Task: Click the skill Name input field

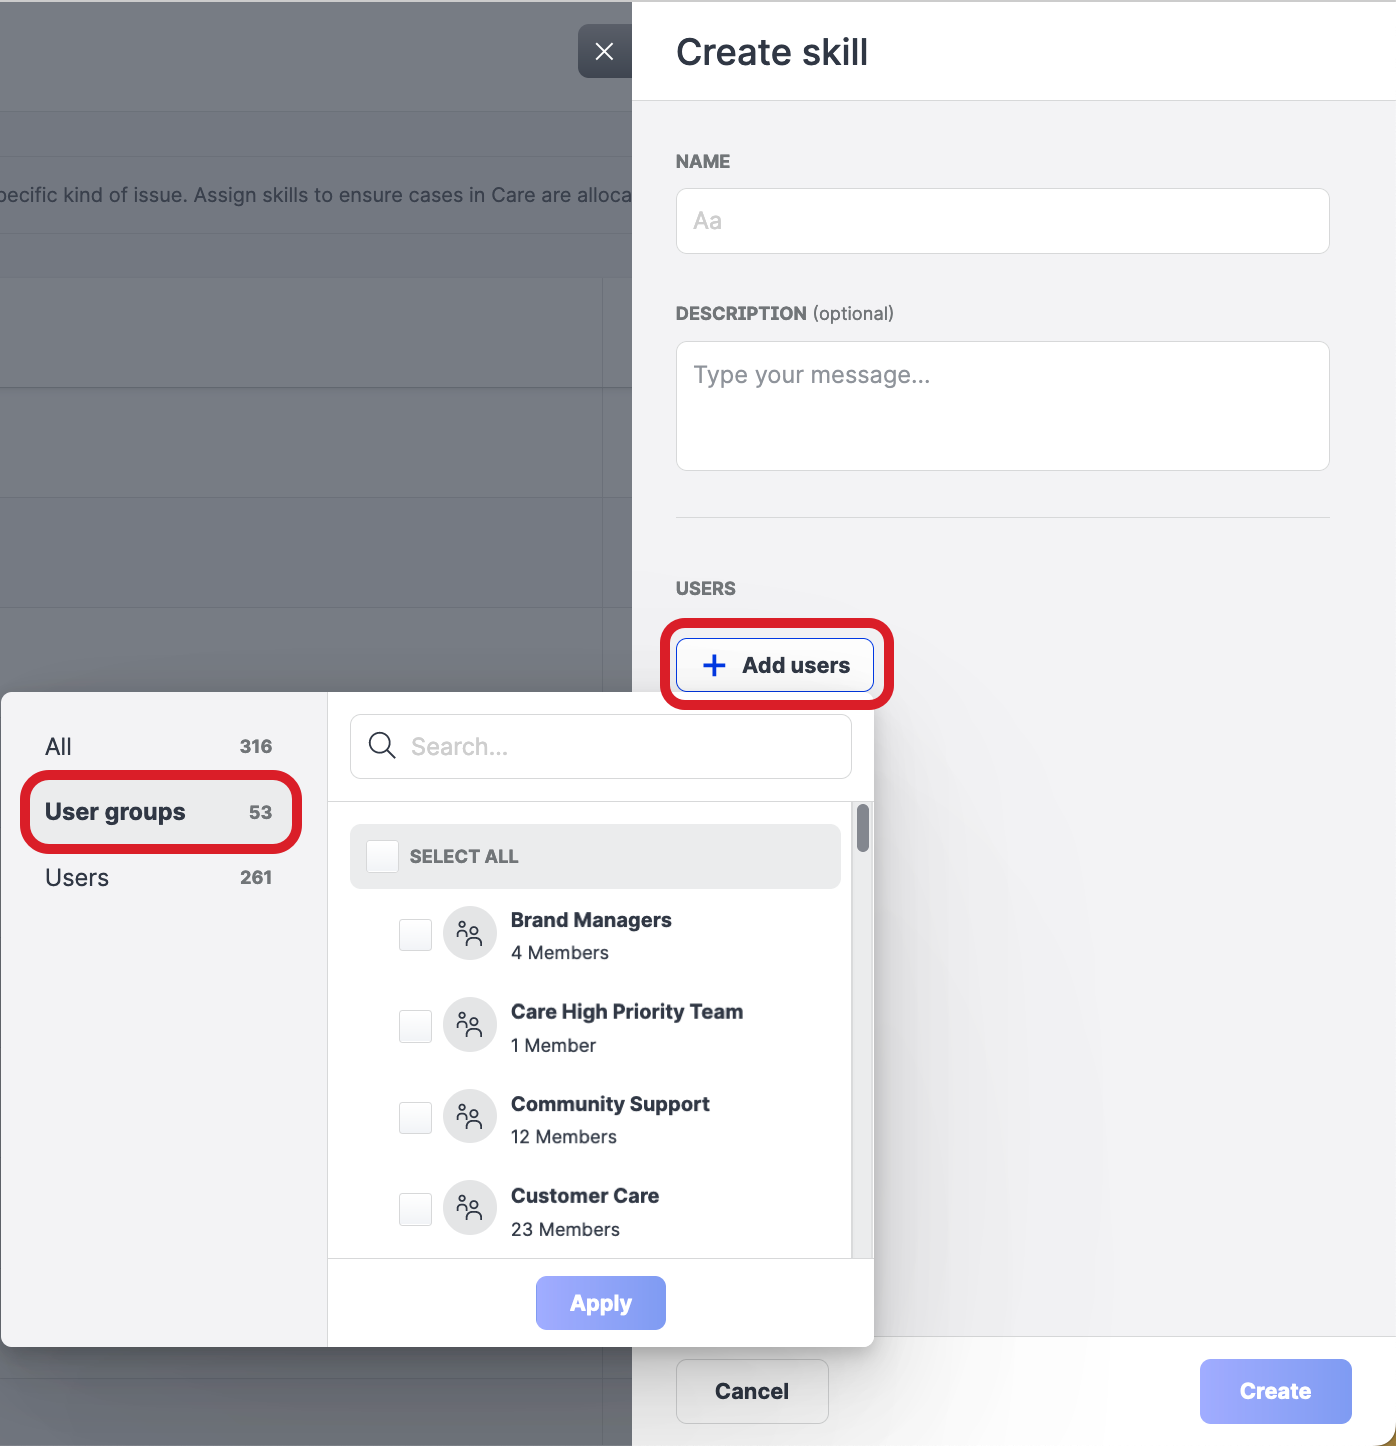Action: pyautogui.click(x=1002, y=221)
